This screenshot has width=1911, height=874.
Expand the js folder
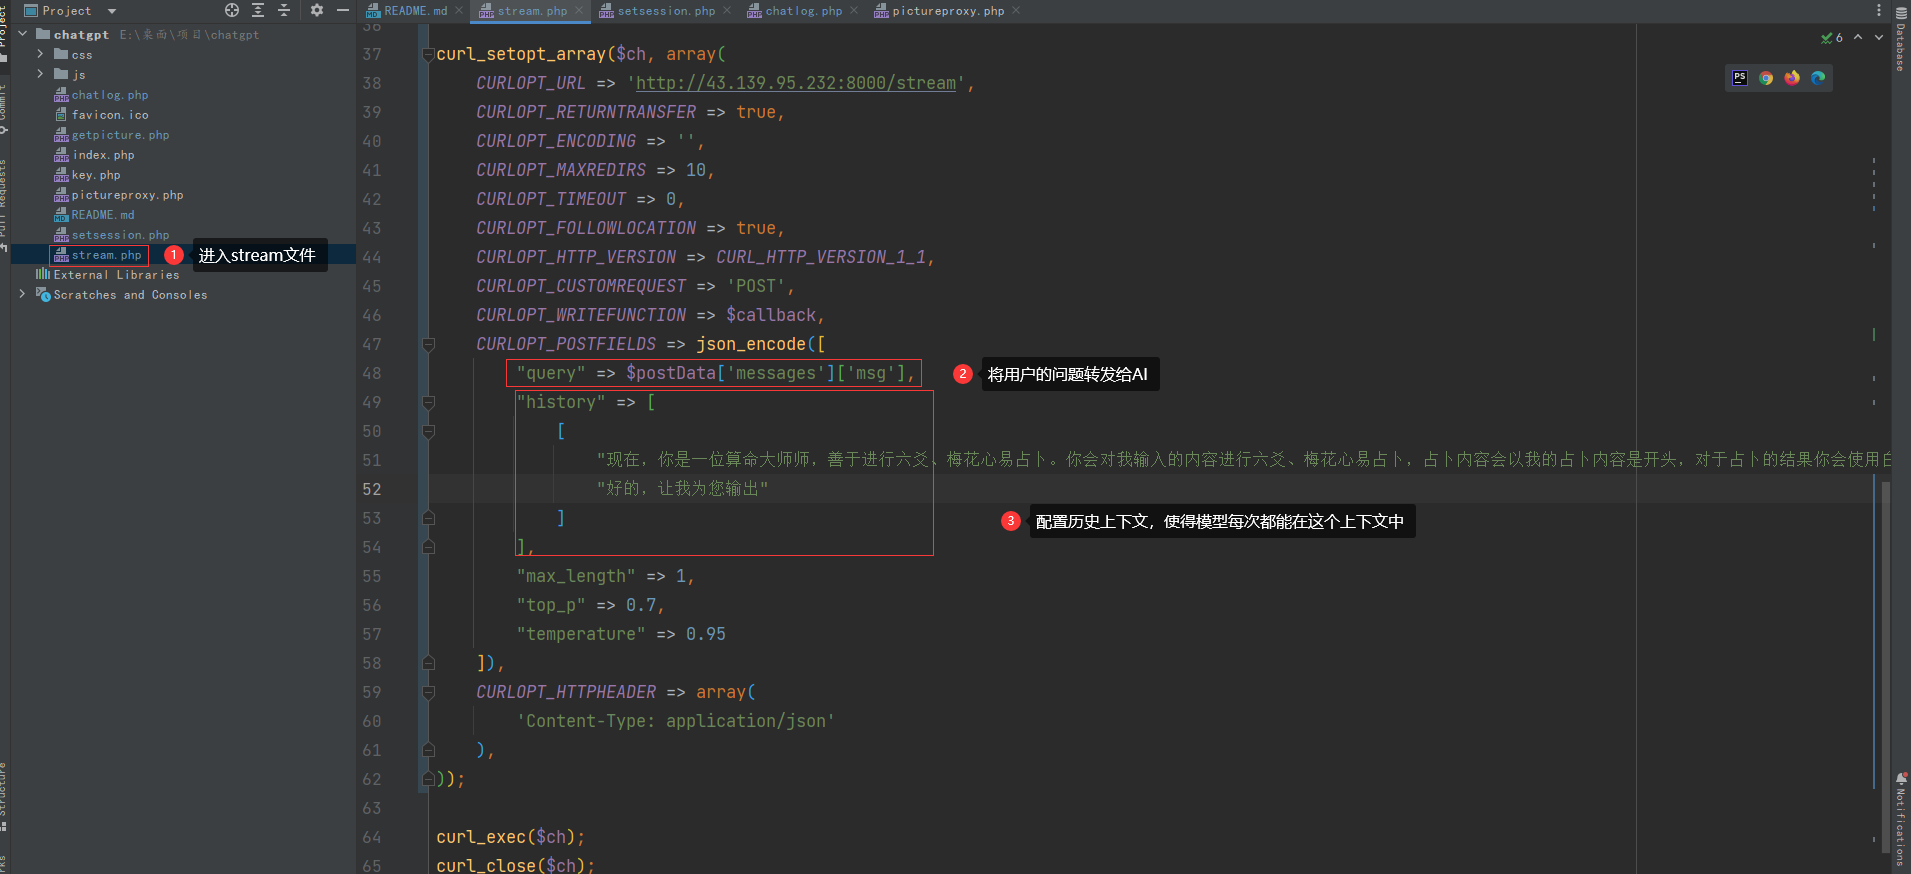pos(40,74)
